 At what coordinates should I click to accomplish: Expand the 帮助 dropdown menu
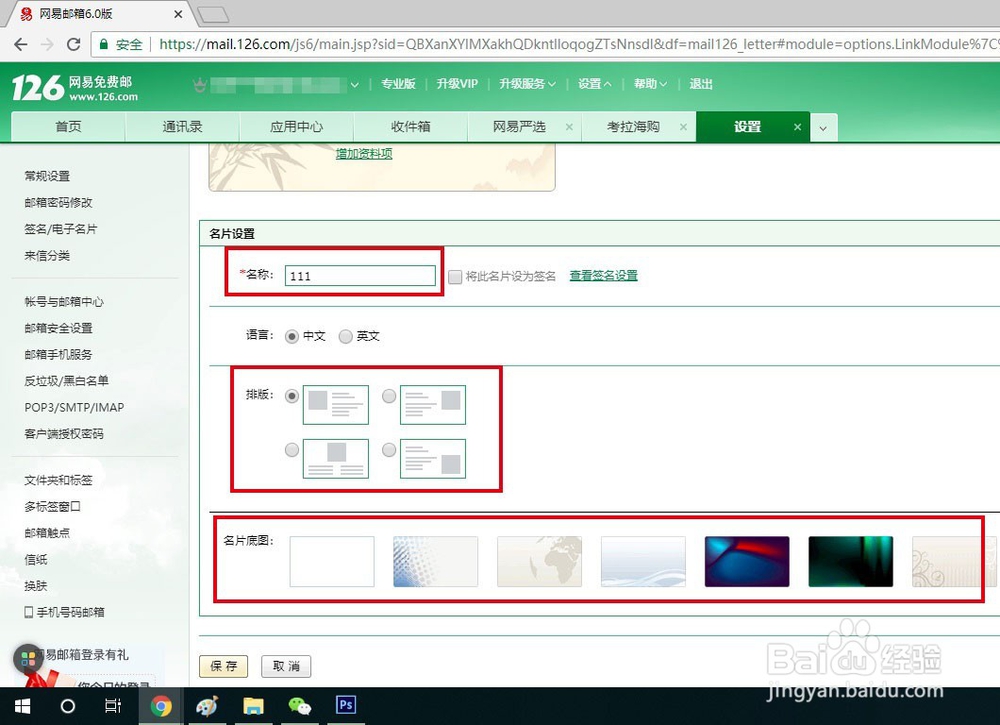[650, 84]
